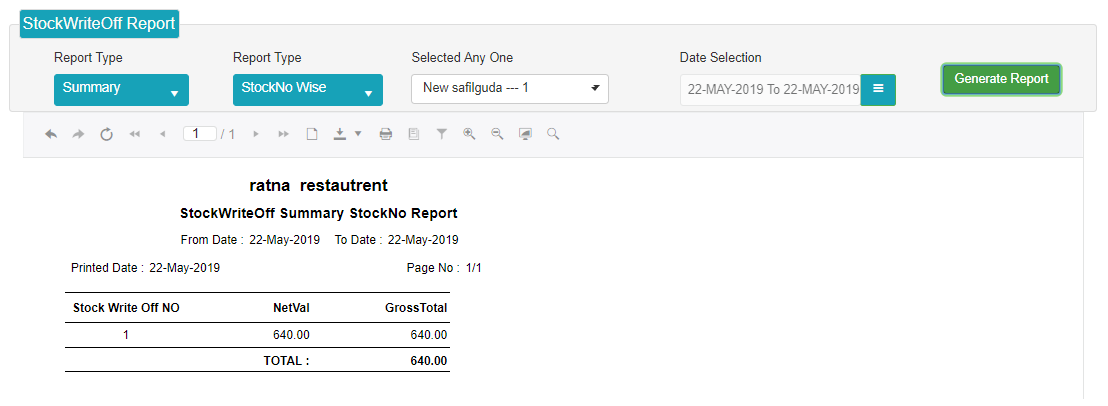Click the print report icon
The image size is (1108, 406).
pos(386,133)
